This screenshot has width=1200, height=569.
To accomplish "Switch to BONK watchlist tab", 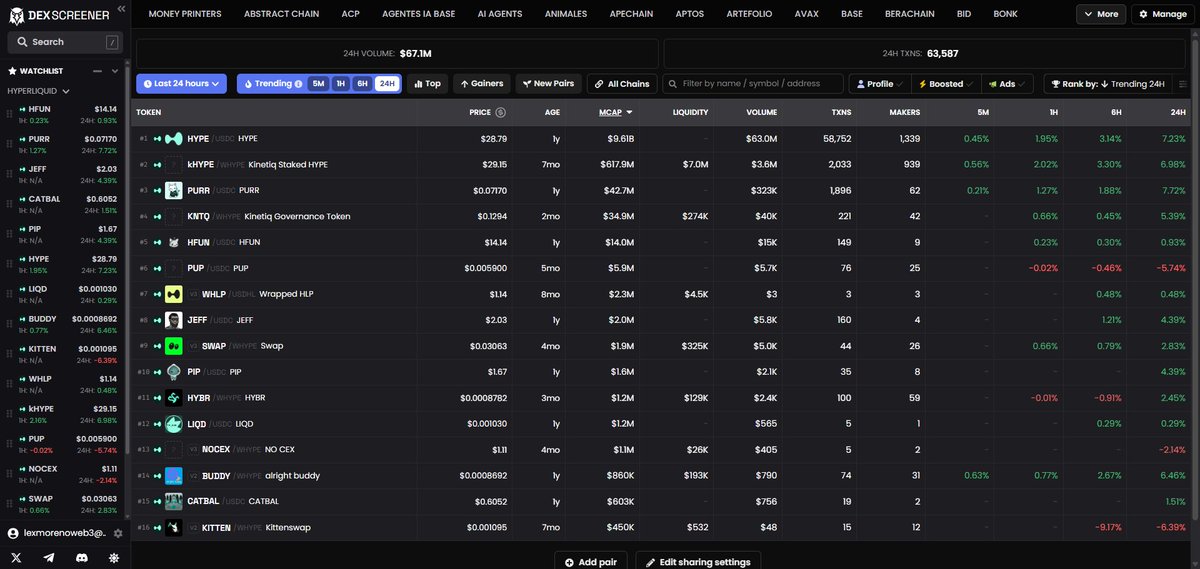I will click(x=1006, y=14).
